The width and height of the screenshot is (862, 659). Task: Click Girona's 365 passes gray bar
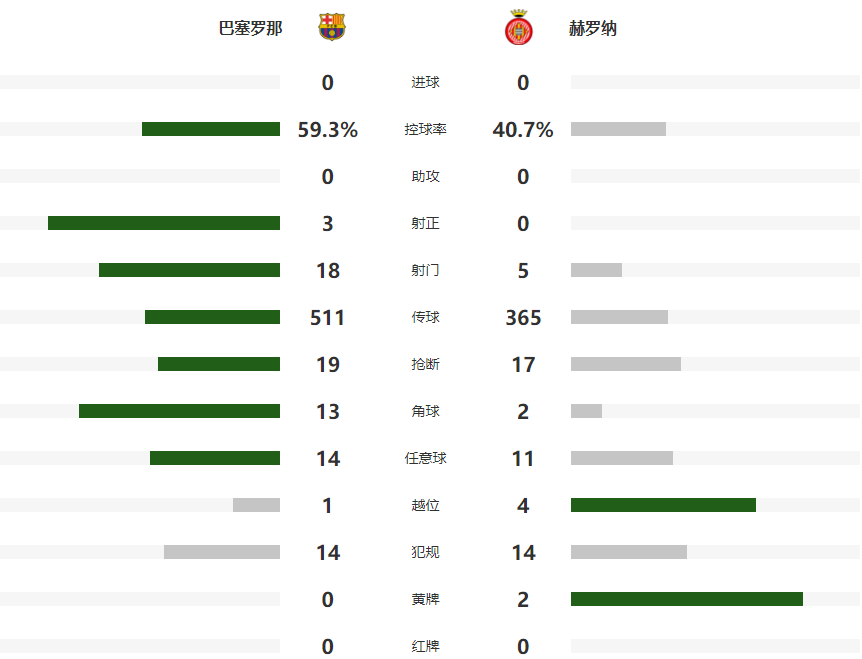click(620, 317)
